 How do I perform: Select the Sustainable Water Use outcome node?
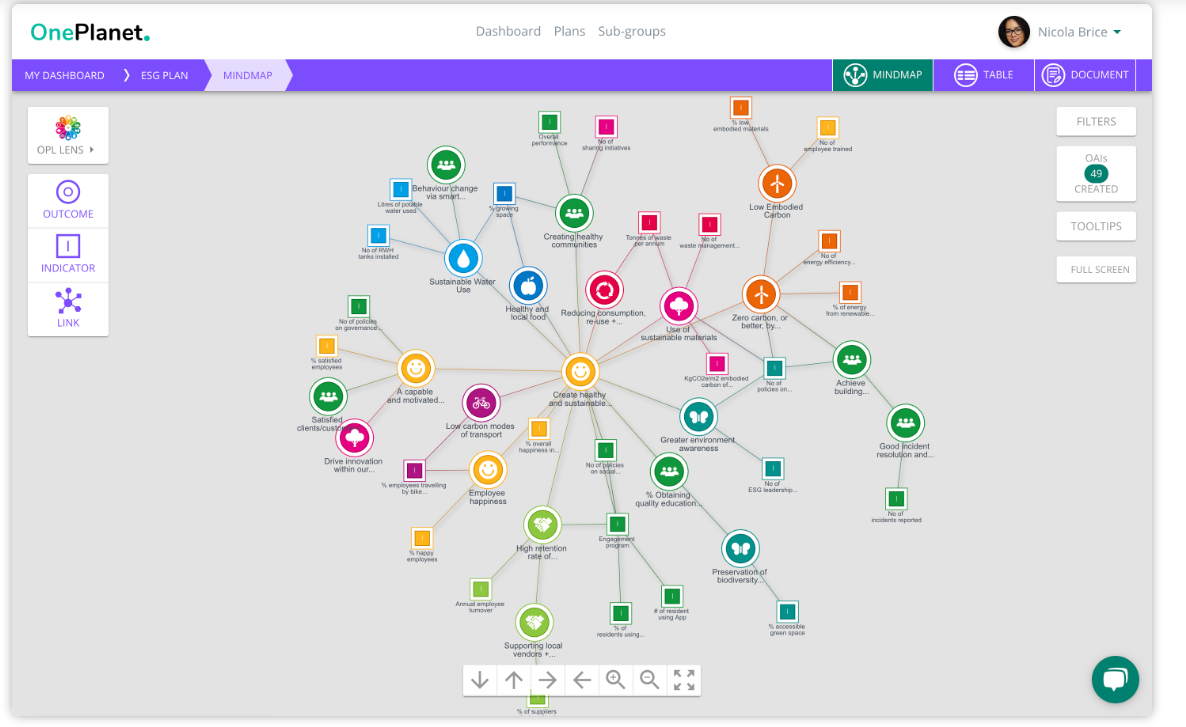pos(463,258)
